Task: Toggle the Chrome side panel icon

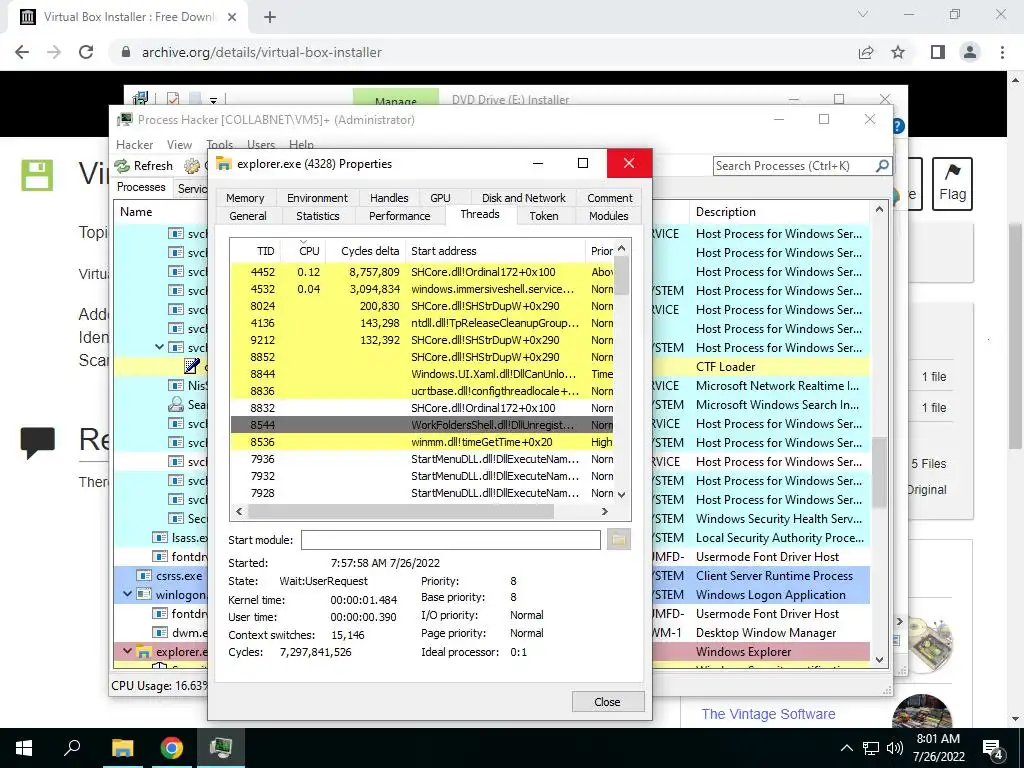Action: tap(938, 52)
